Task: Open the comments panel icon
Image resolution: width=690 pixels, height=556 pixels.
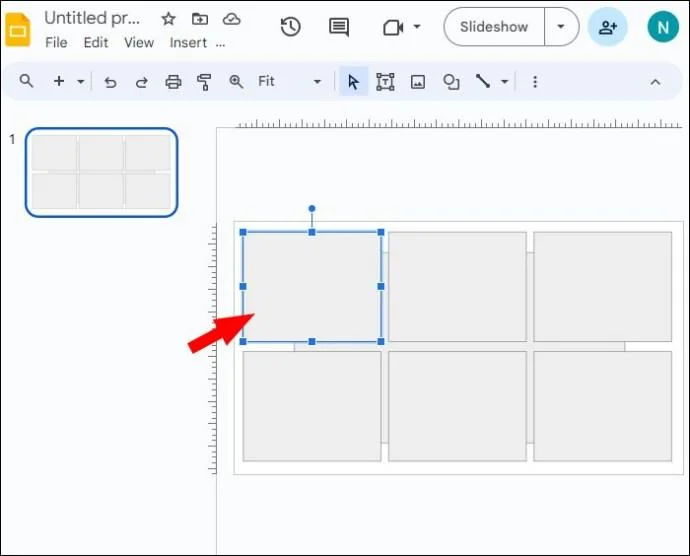Action: tap(339, 27)
